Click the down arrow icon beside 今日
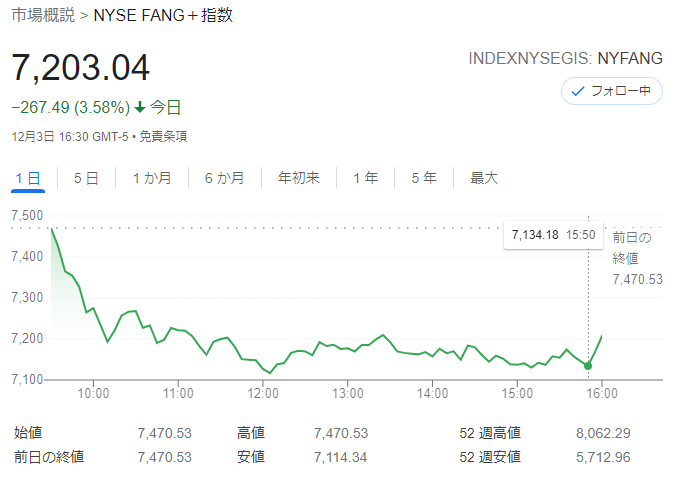The height and width of the screenshot is (480, 677). pyautogui.click(x=139, y=107)
